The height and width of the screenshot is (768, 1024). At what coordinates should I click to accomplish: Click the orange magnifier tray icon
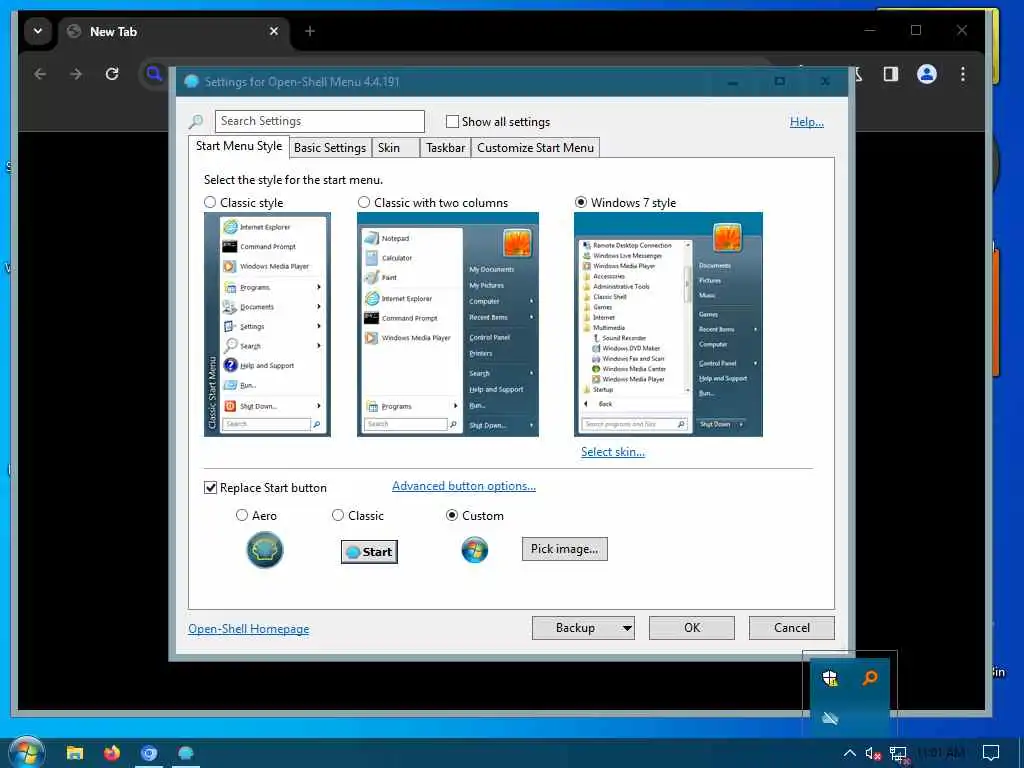870,678
